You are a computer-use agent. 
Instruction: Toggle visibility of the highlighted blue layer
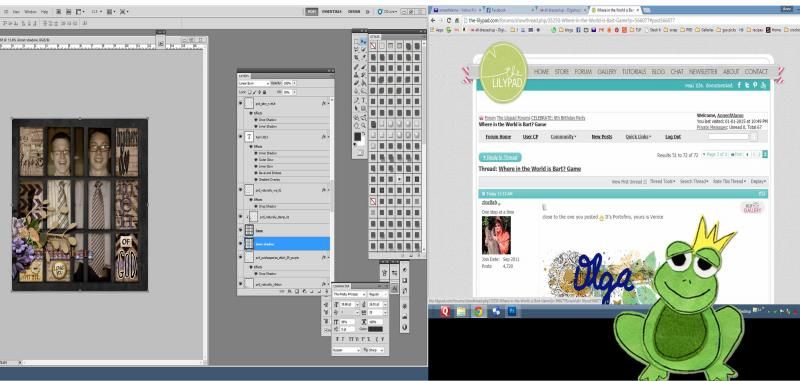(x=241, y=243)
